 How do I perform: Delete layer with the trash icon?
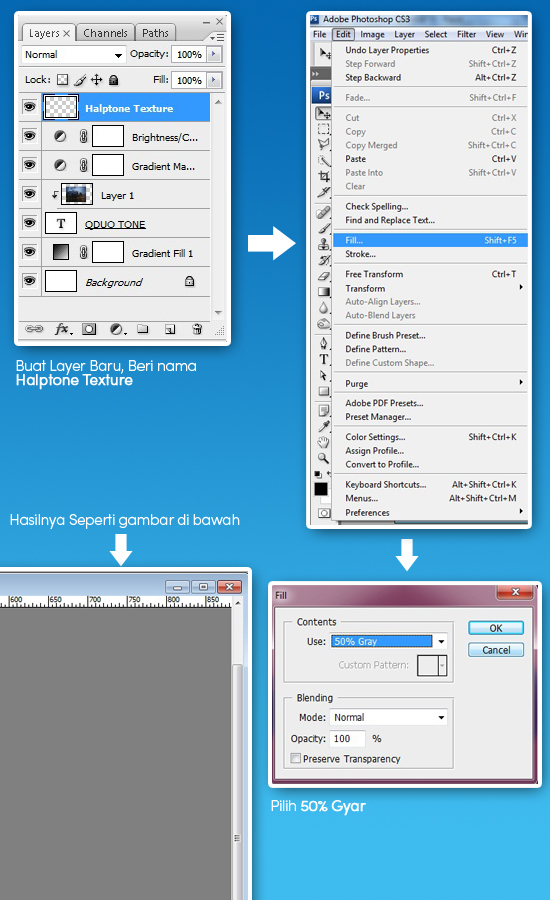click(x=197, y=329)
